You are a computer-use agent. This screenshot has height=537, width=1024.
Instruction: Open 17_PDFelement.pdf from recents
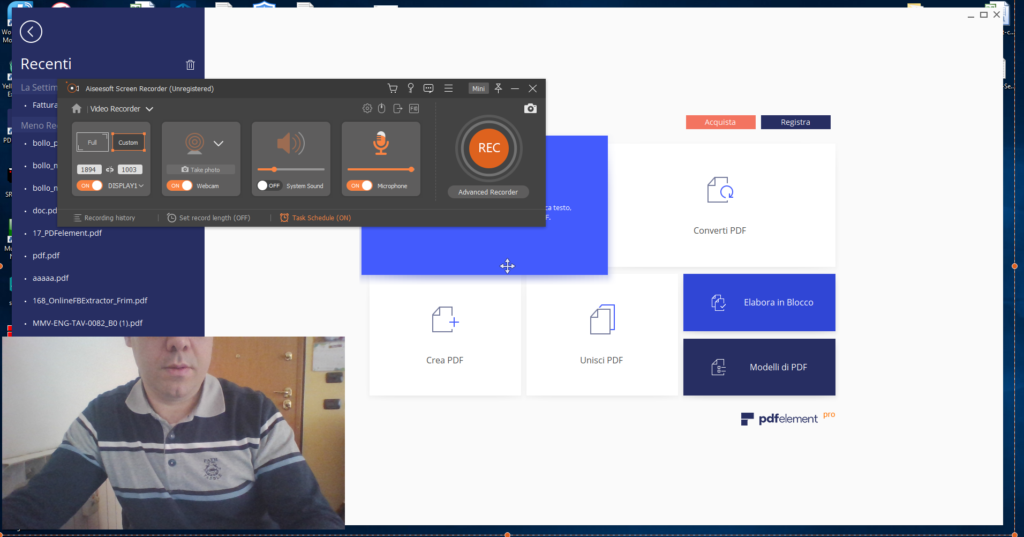67,233
